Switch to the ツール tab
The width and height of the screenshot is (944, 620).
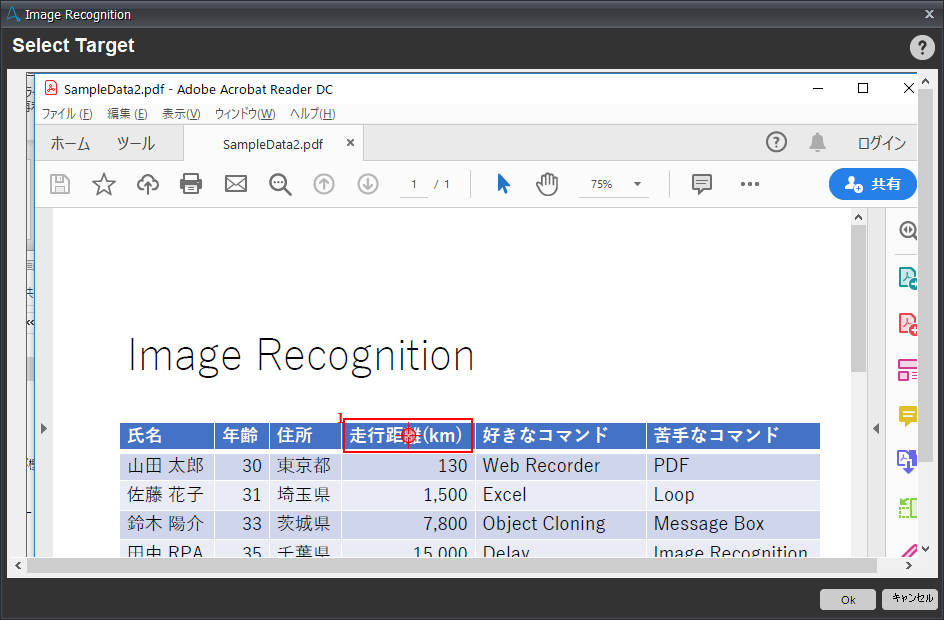(135, 143)
